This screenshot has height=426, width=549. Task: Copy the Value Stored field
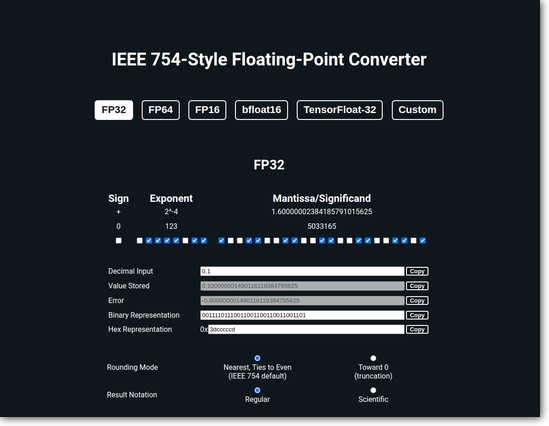(x=417, y=286)
